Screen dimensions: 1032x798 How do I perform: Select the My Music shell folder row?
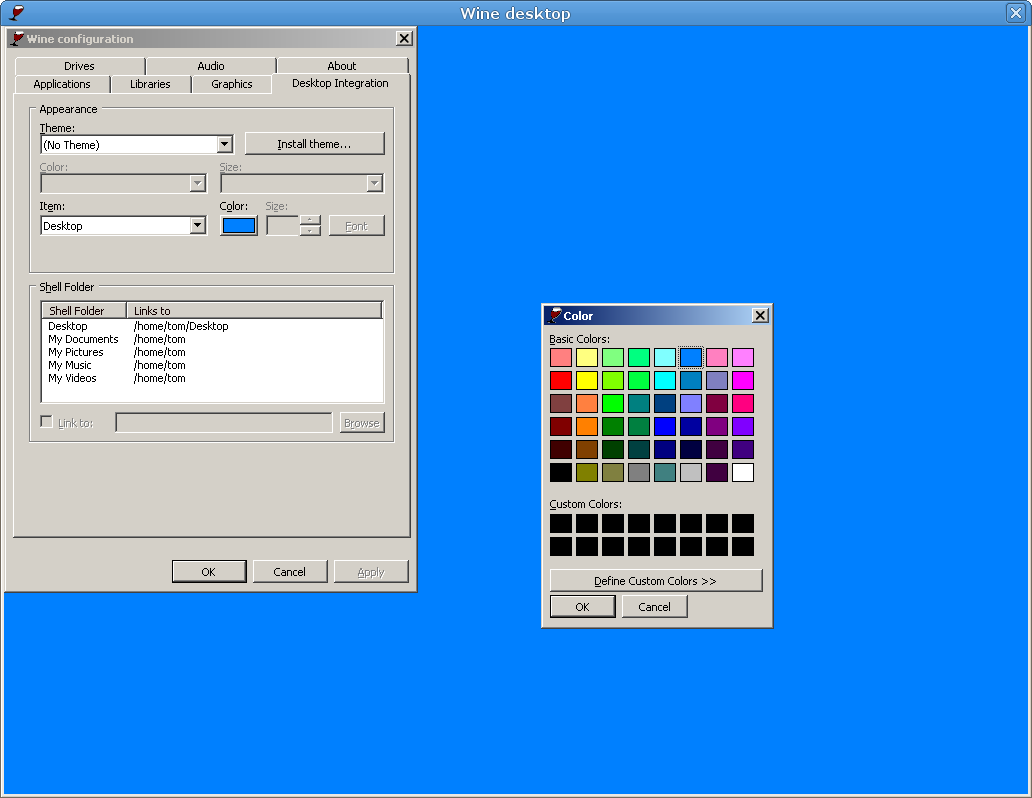(x=212, y=365)
